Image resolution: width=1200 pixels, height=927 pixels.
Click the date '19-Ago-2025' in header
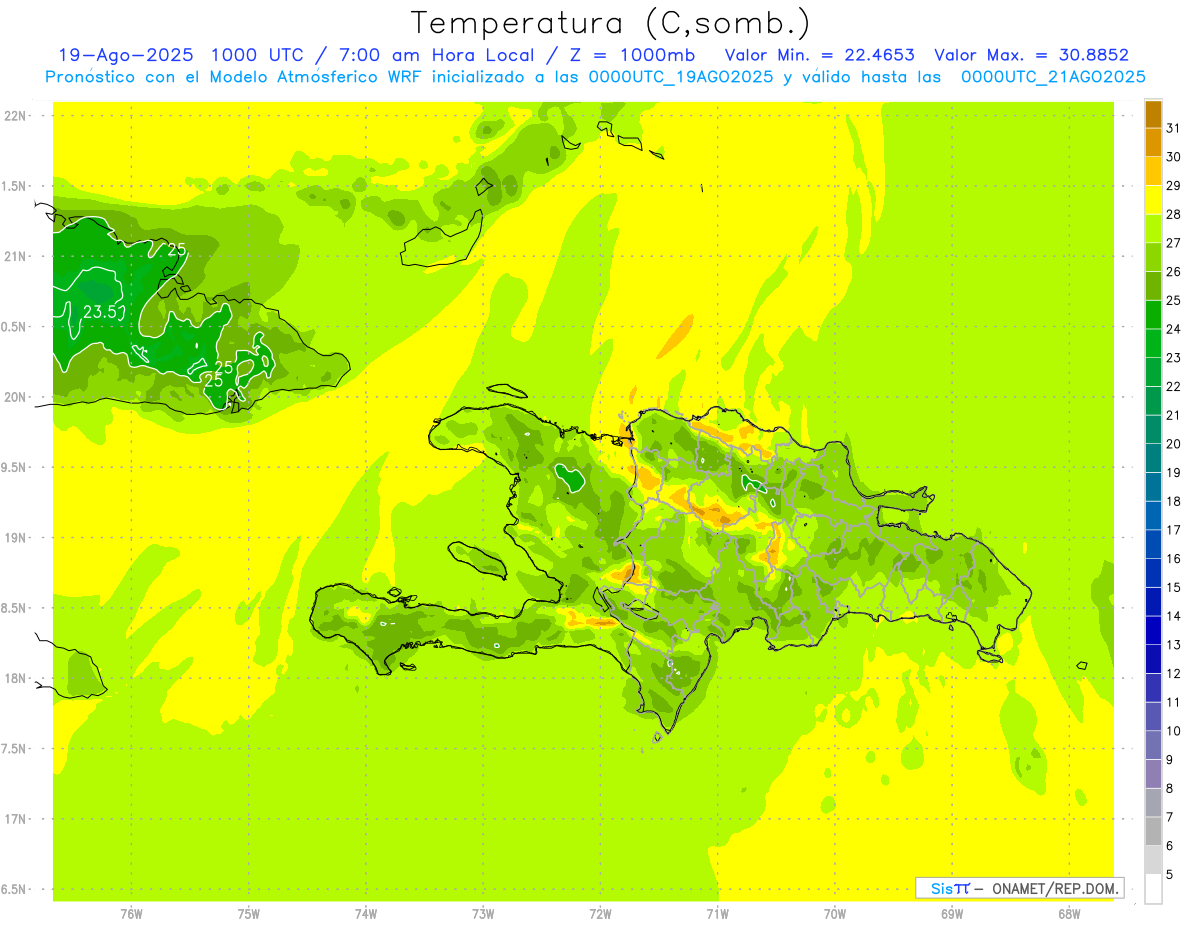(126, 55)
